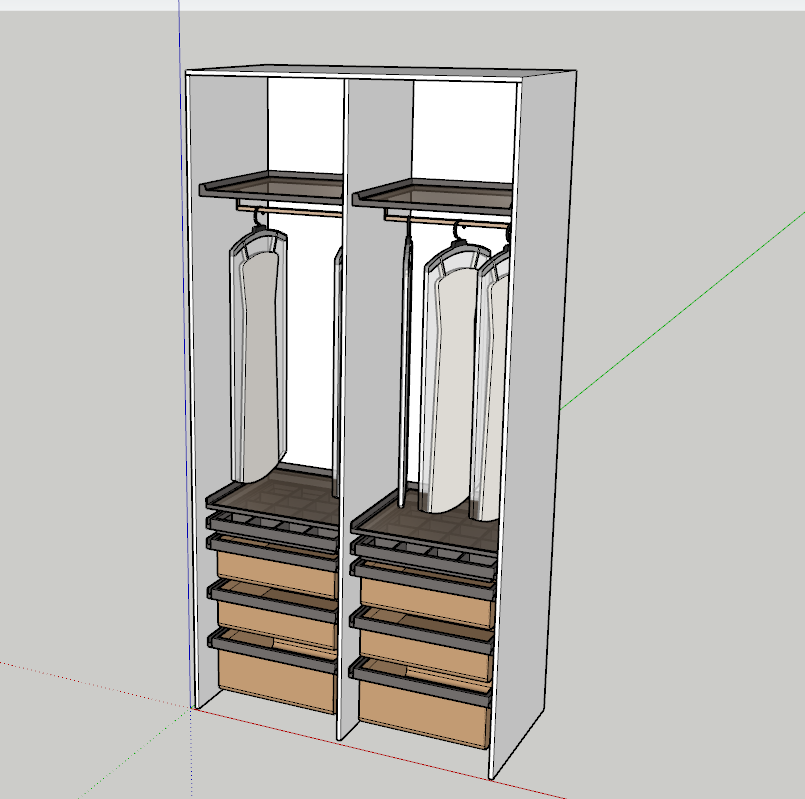Select the dark top shelf in right compartment
Viewport: 805px width, 799px height.
point(434,195)
